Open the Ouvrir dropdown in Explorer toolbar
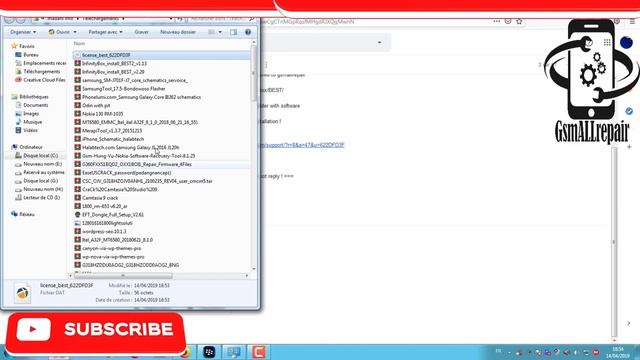Image resolution: width=640 pixels, height=360 pixels. (x=62, y=32)
